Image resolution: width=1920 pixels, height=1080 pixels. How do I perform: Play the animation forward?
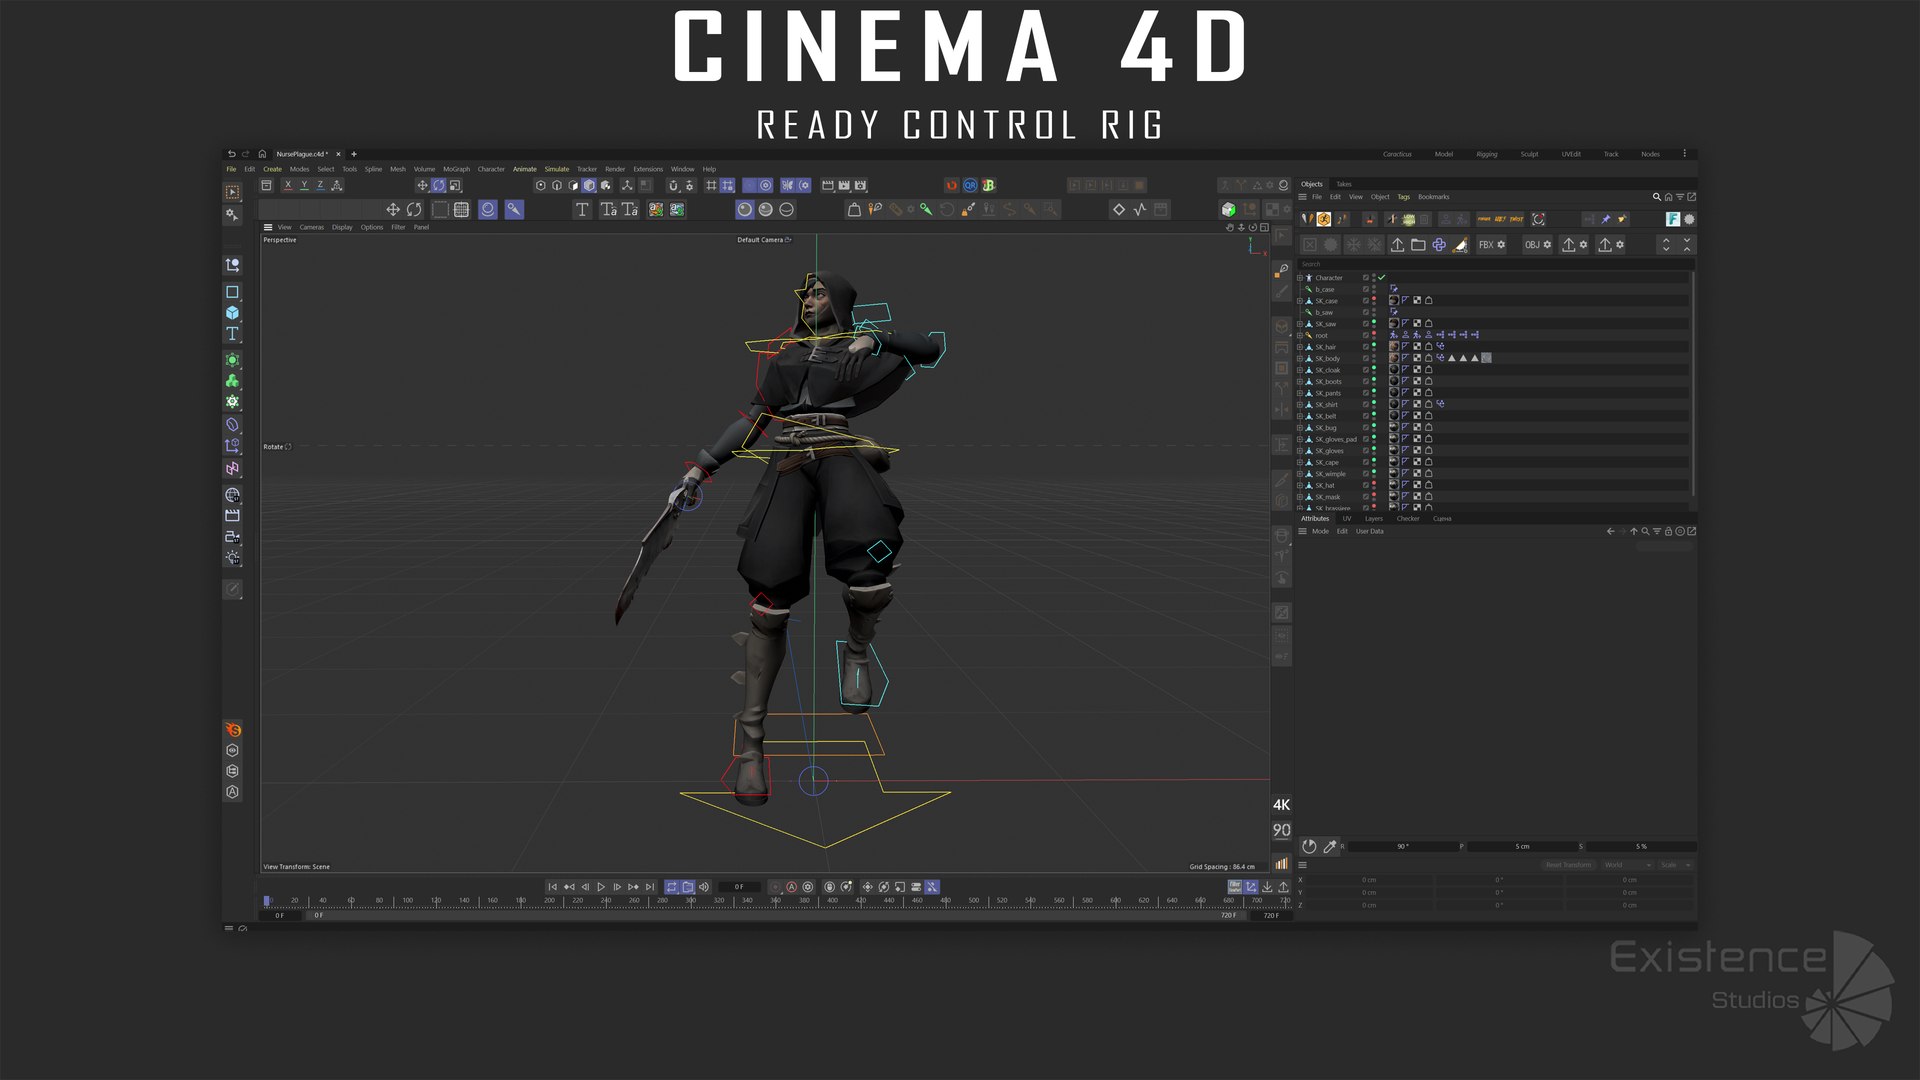coord(601,887)
